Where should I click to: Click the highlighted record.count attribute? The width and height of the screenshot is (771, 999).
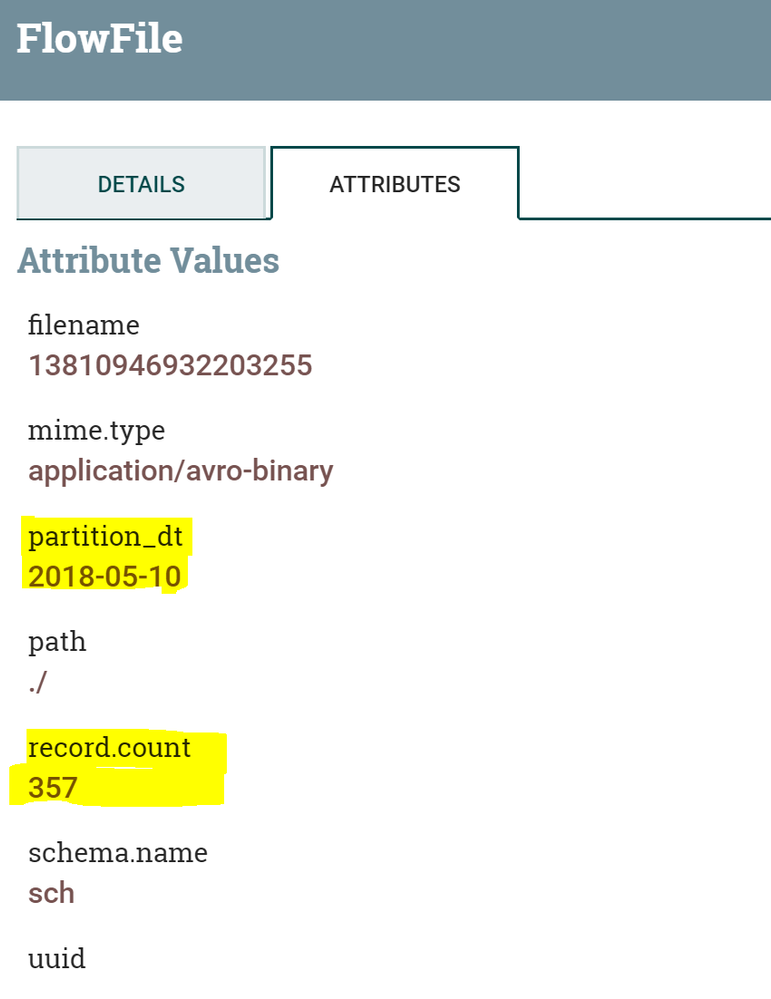coord(111,747)
